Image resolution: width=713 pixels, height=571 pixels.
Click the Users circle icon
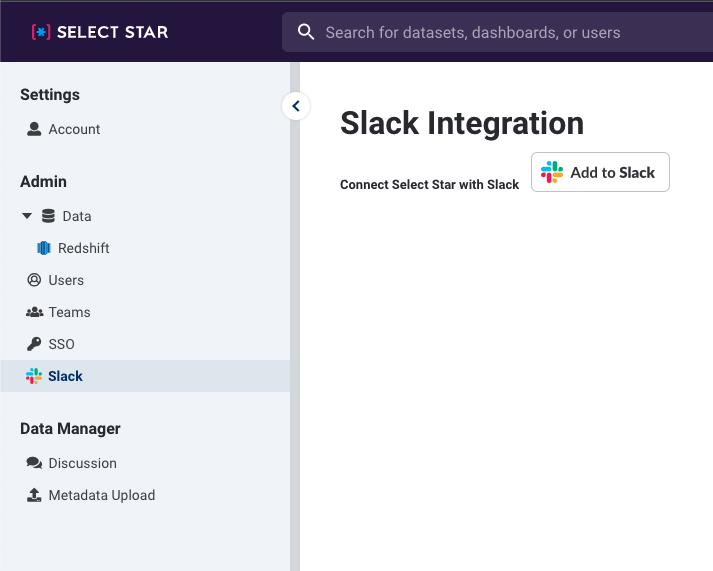tap(34, 280)
